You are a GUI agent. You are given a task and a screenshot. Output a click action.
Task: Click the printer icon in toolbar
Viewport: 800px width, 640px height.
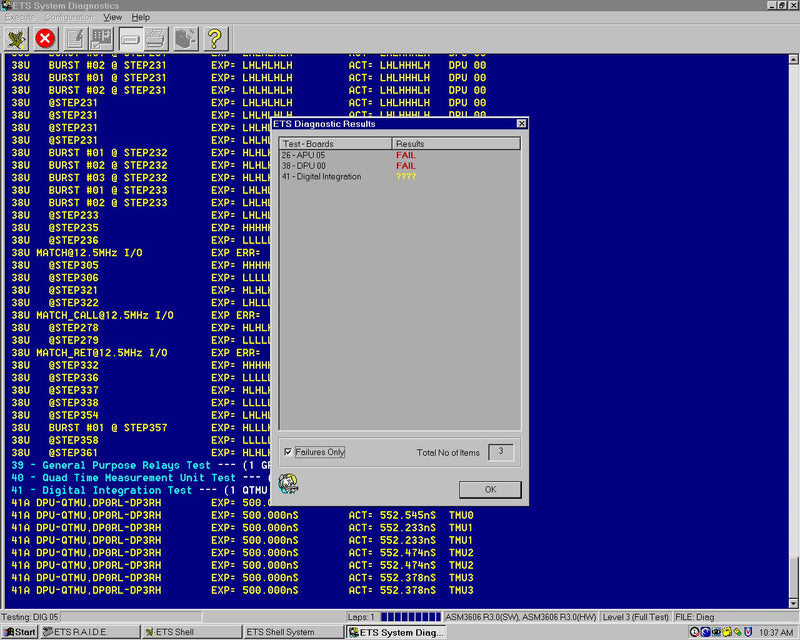click(157, 39)
